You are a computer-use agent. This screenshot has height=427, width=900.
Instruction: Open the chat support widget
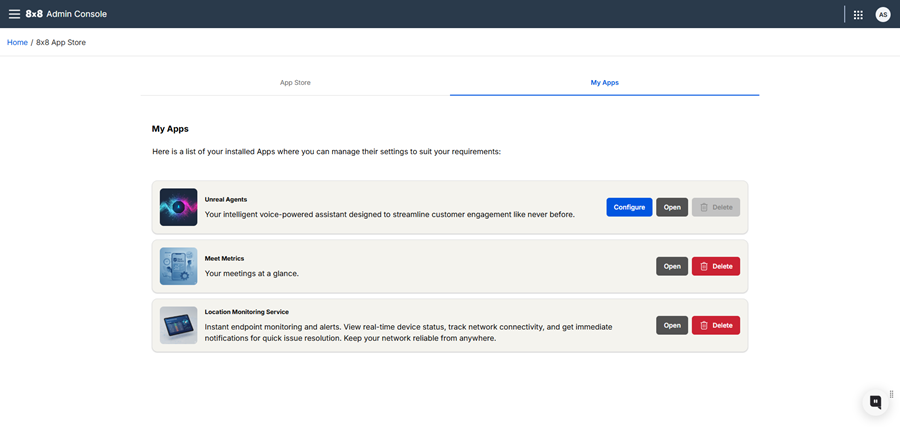pyautogui.click(x=875, y=401)
